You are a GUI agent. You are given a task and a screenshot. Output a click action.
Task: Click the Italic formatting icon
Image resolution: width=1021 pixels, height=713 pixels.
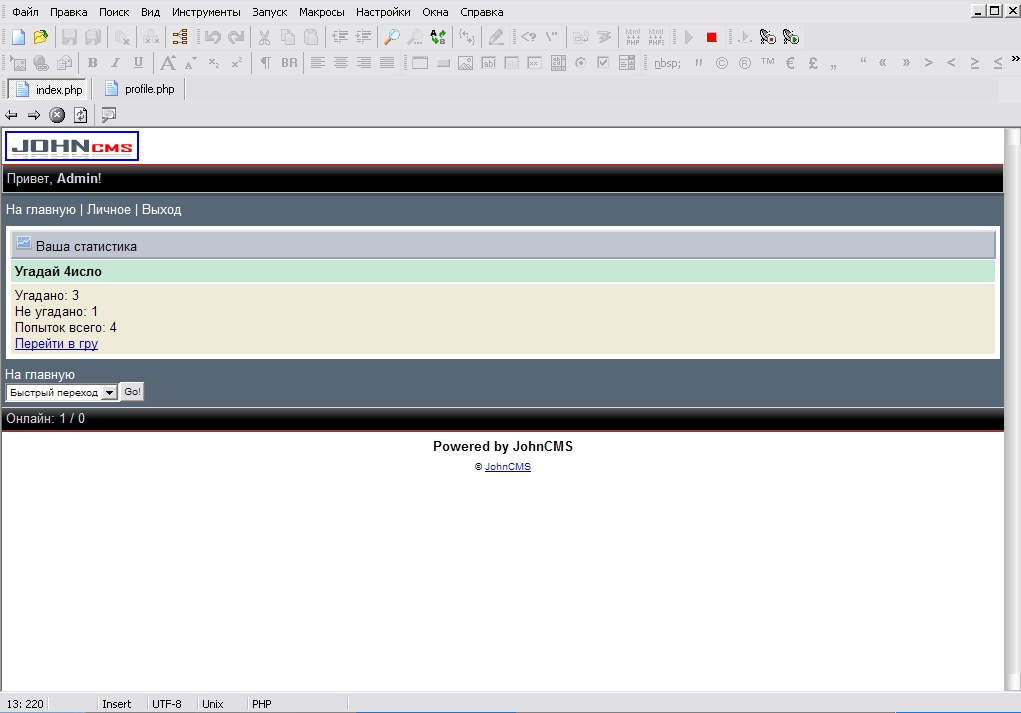(x=115, y=63)
